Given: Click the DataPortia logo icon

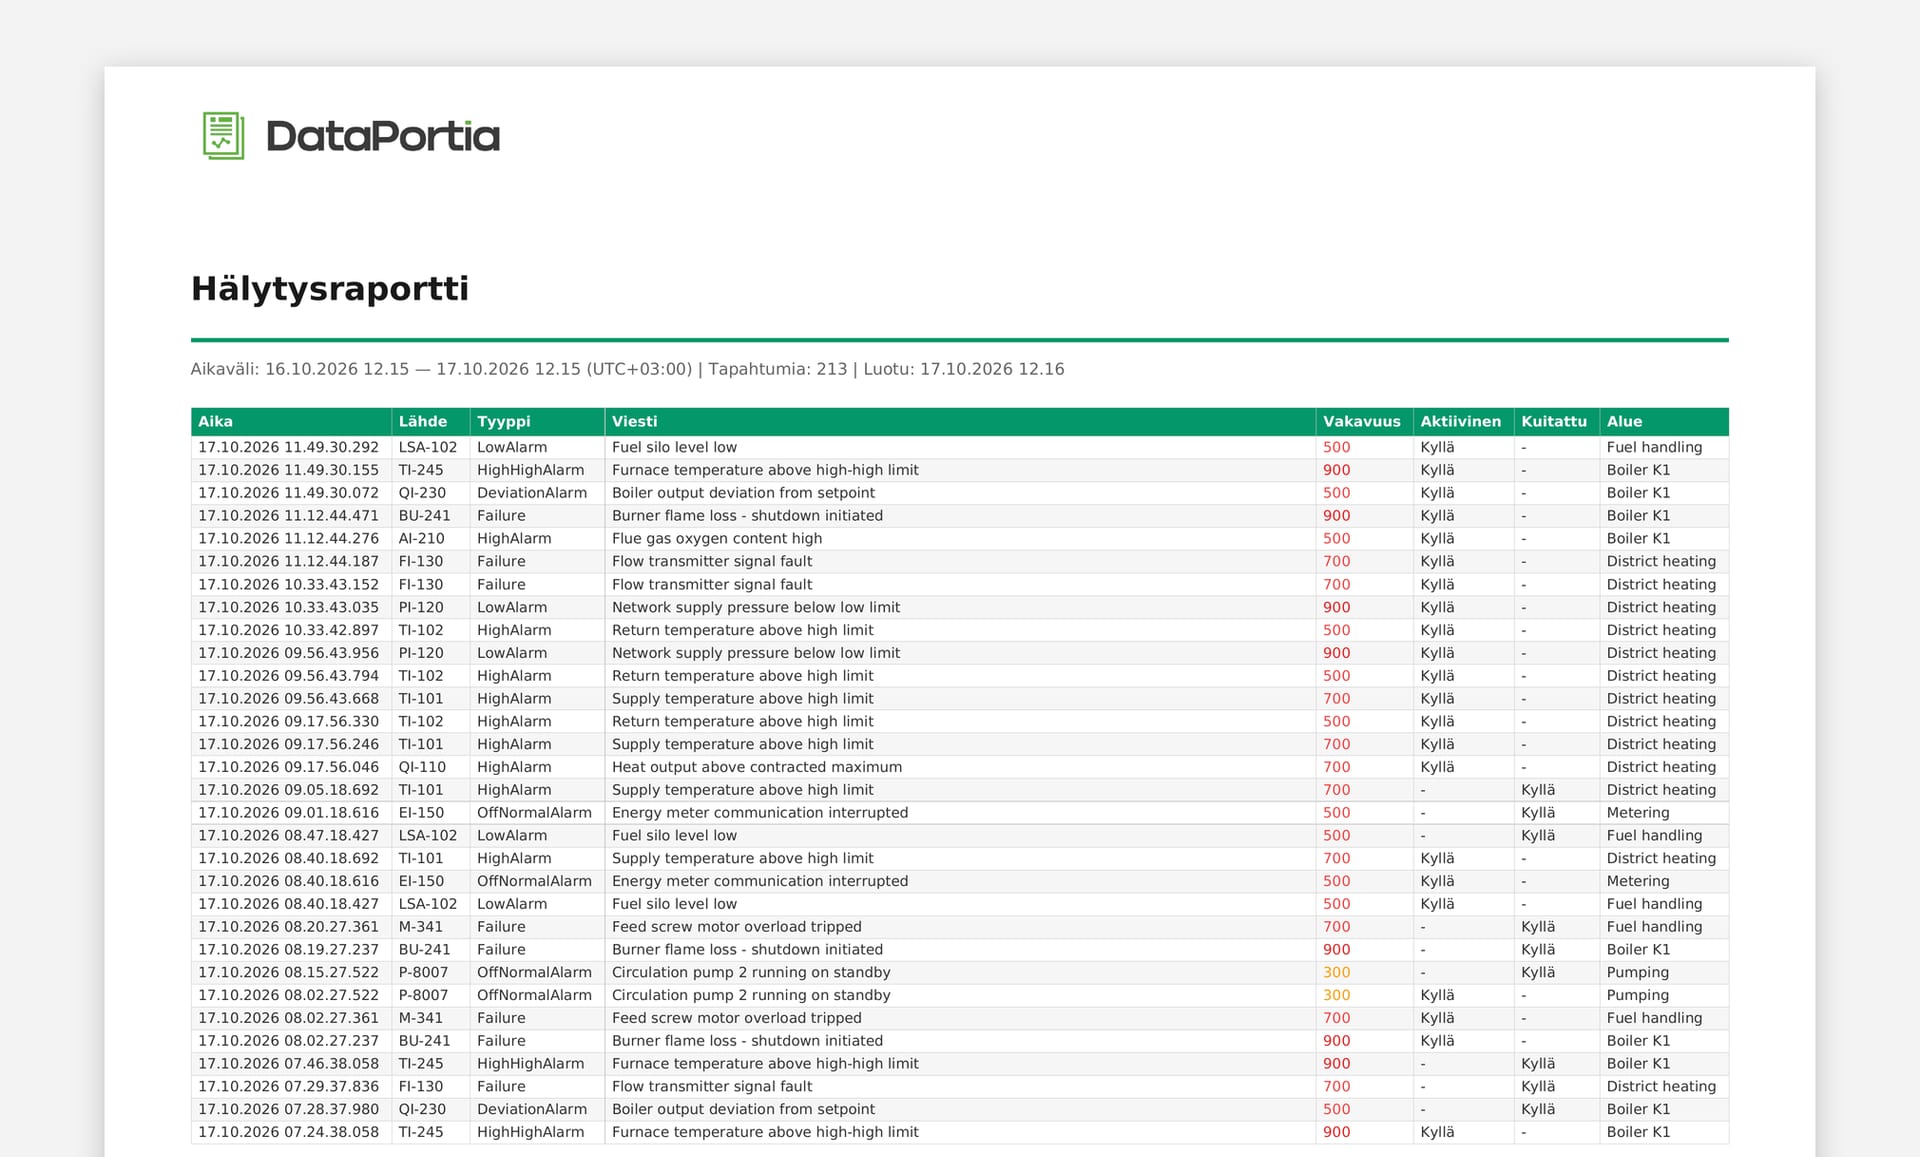Looking at the screenshot, I should click(223, 135).
